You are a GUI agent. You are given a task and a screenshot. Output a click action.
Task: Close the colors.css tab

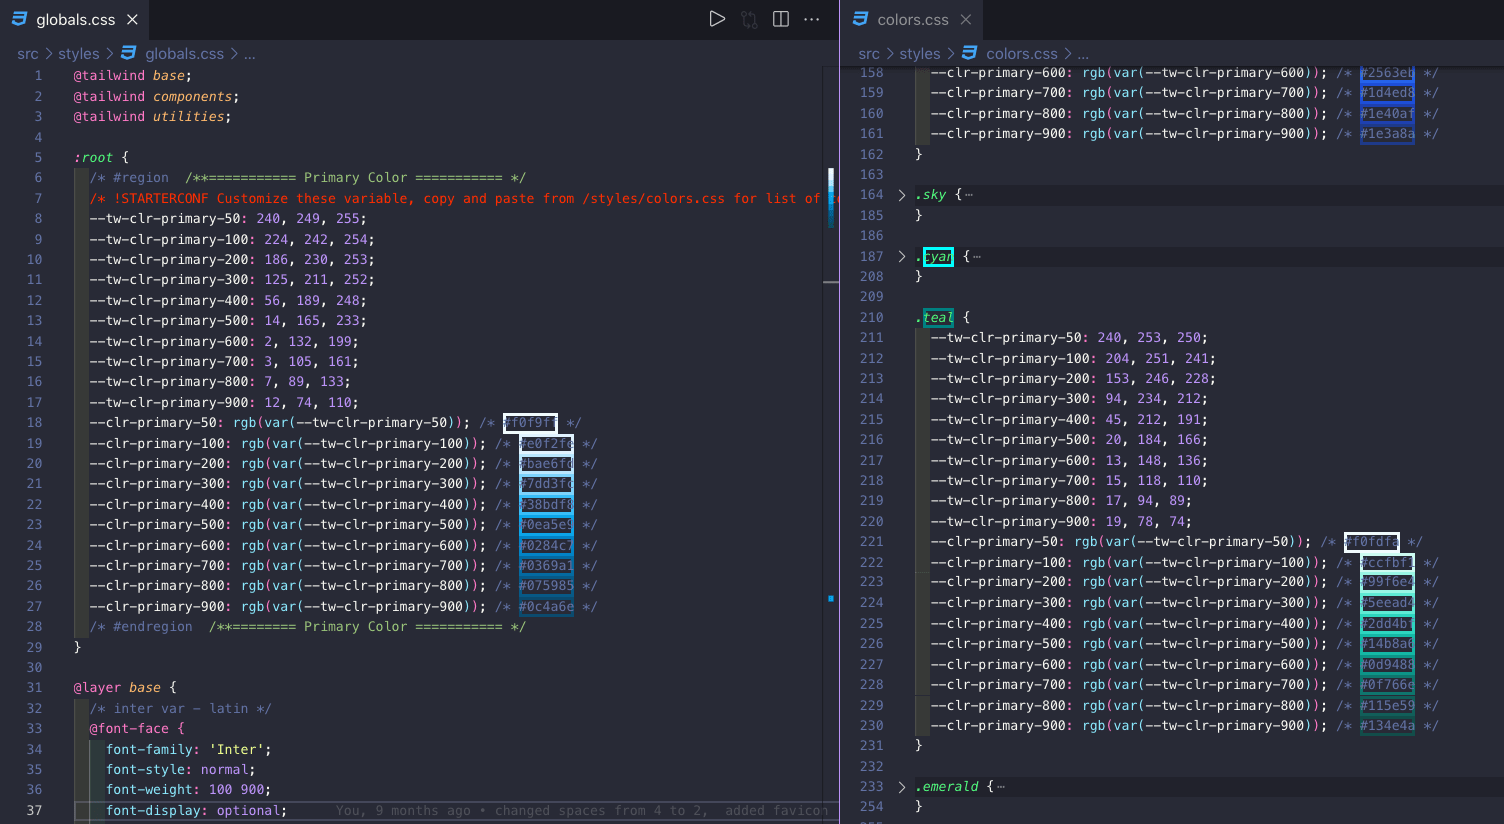(965, 20)
